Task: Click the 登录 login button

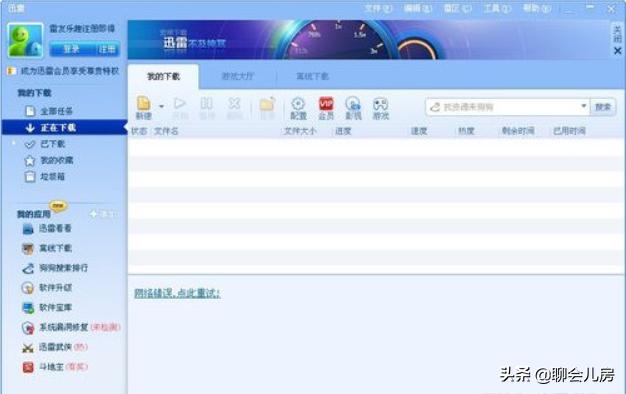Action: click(71, 49)
